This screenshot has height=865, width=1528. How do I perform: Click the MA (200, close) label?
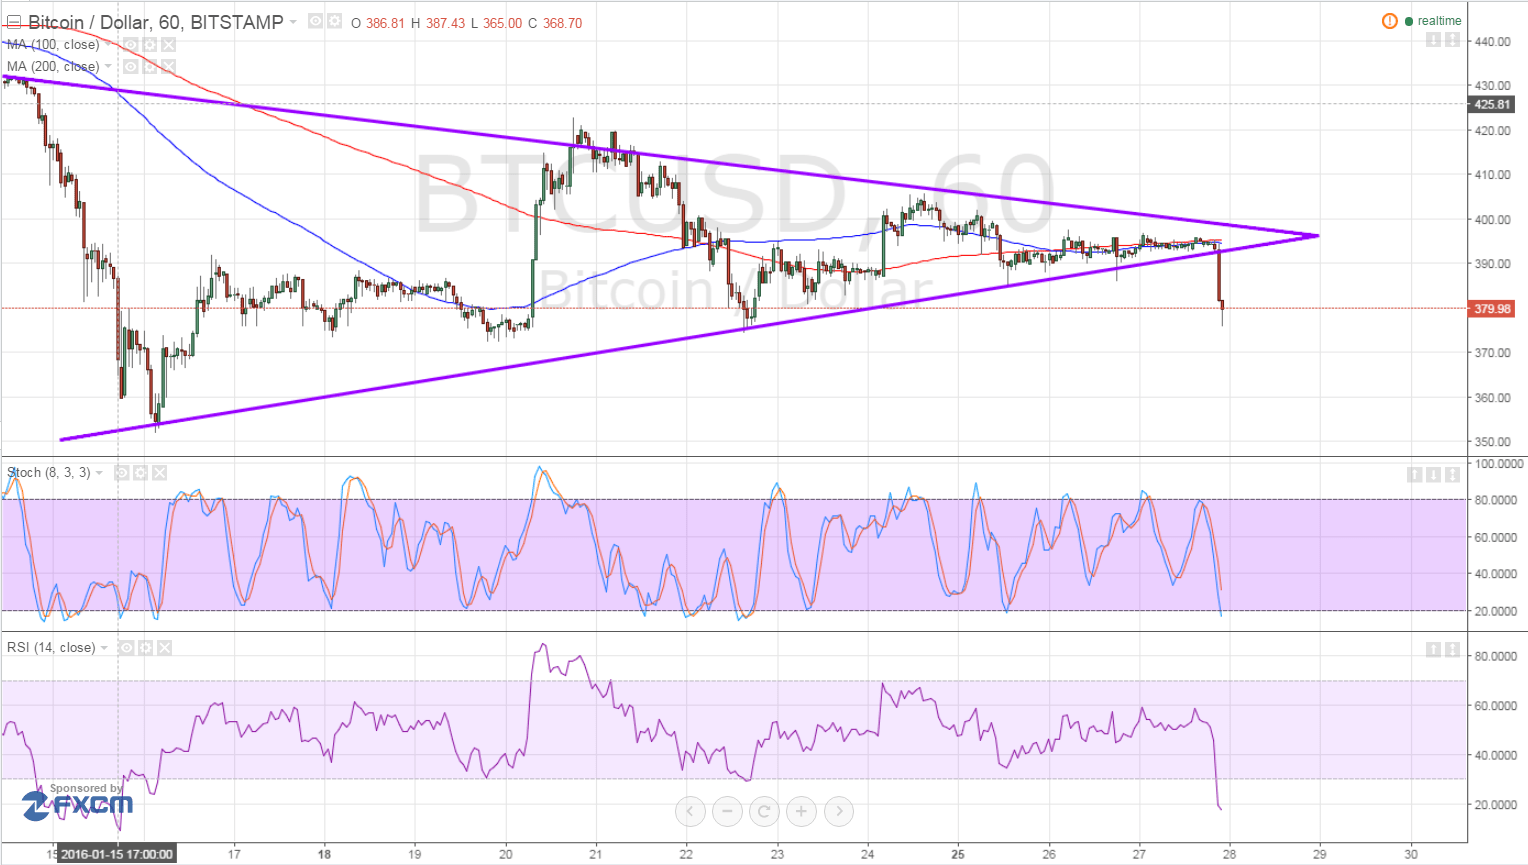[x=53, y=66]
